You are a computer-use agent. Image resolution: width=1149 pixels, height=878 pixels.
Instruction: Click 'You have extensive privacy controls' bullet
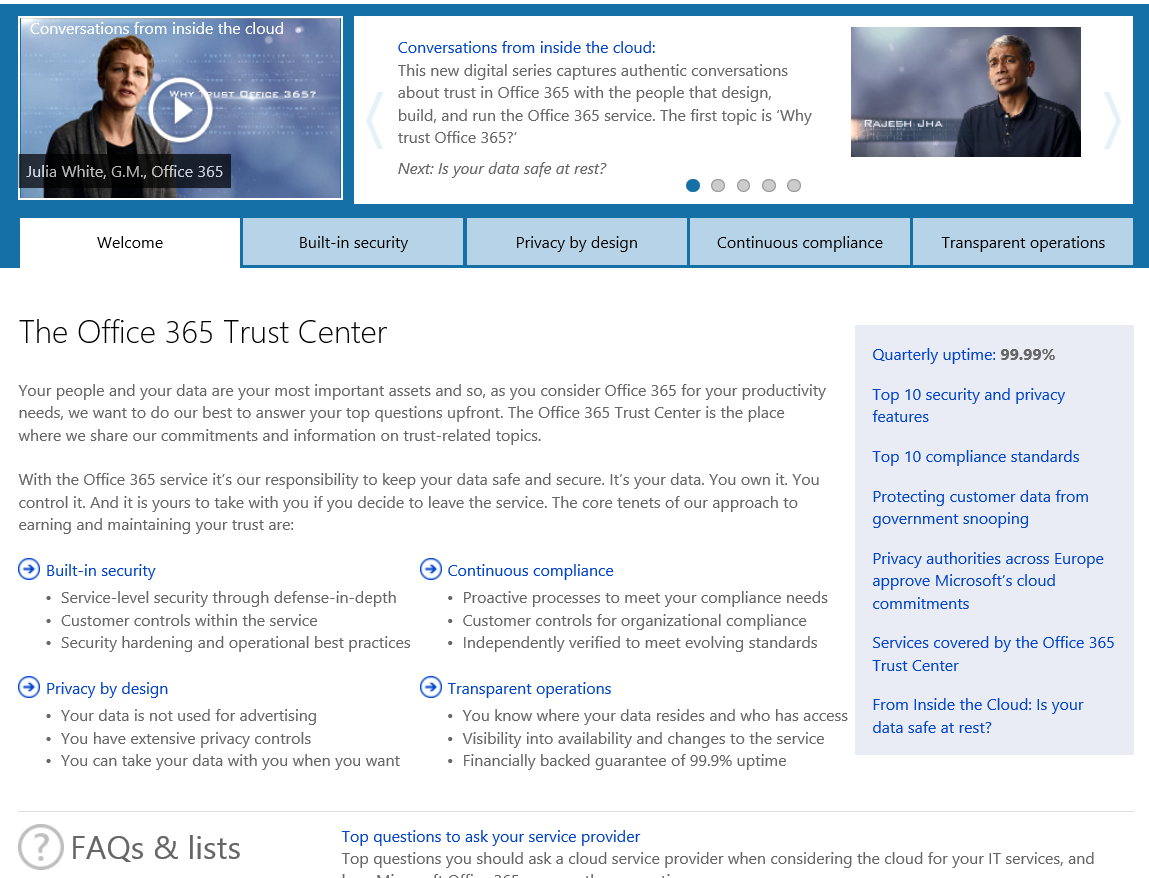pyautogui.click(x=185, y=739)
